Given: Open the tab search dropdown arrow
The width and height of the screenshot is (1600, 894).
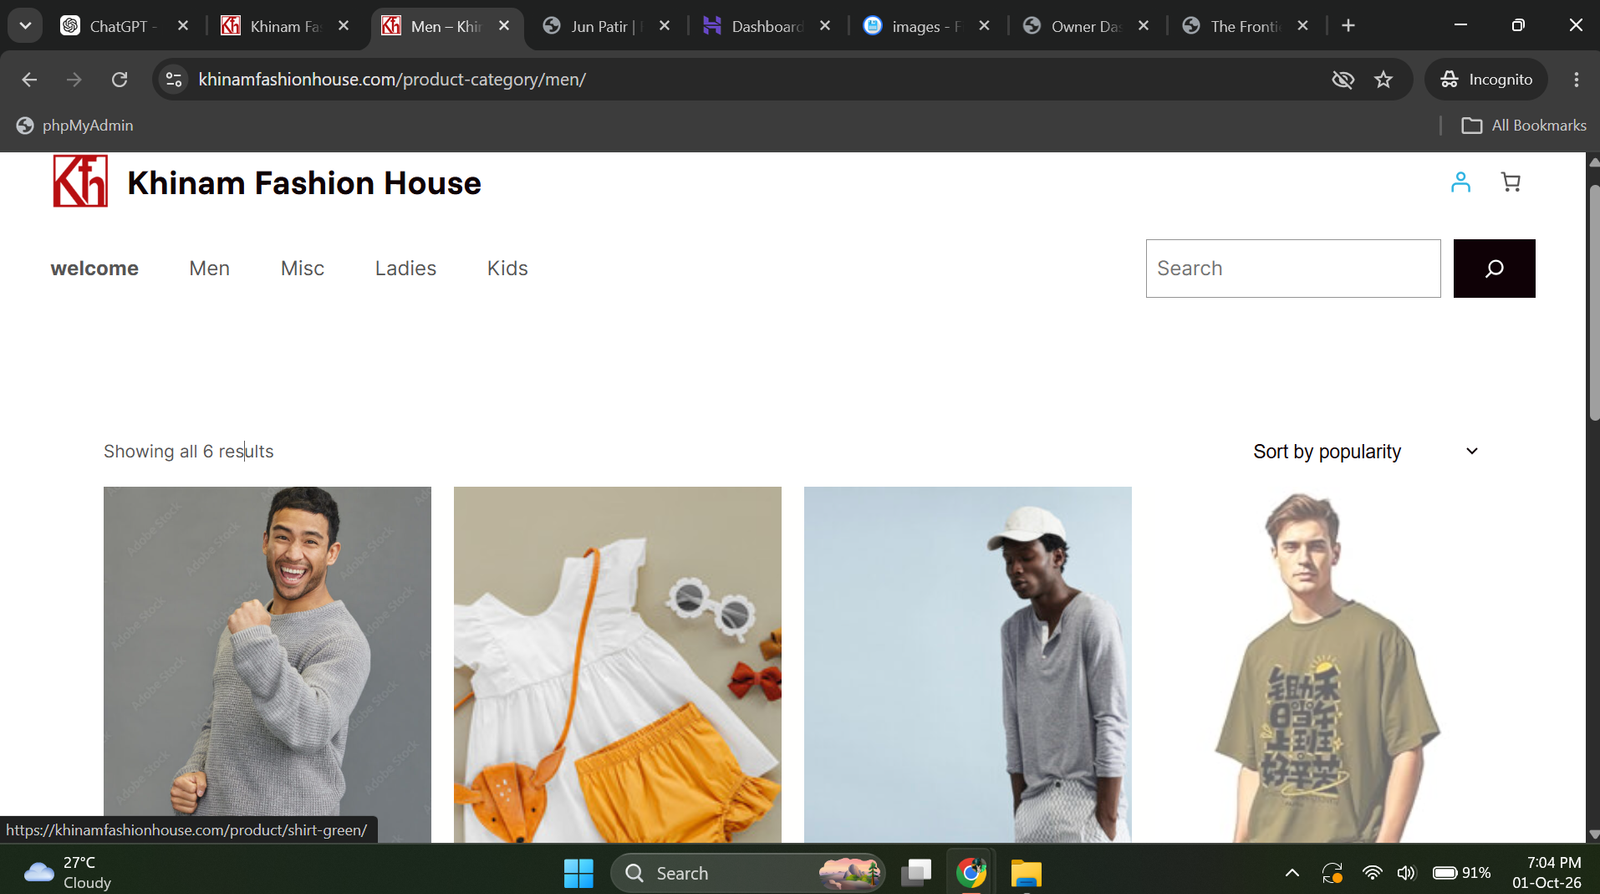Looking at the screenshot, I should coord(25,26).
